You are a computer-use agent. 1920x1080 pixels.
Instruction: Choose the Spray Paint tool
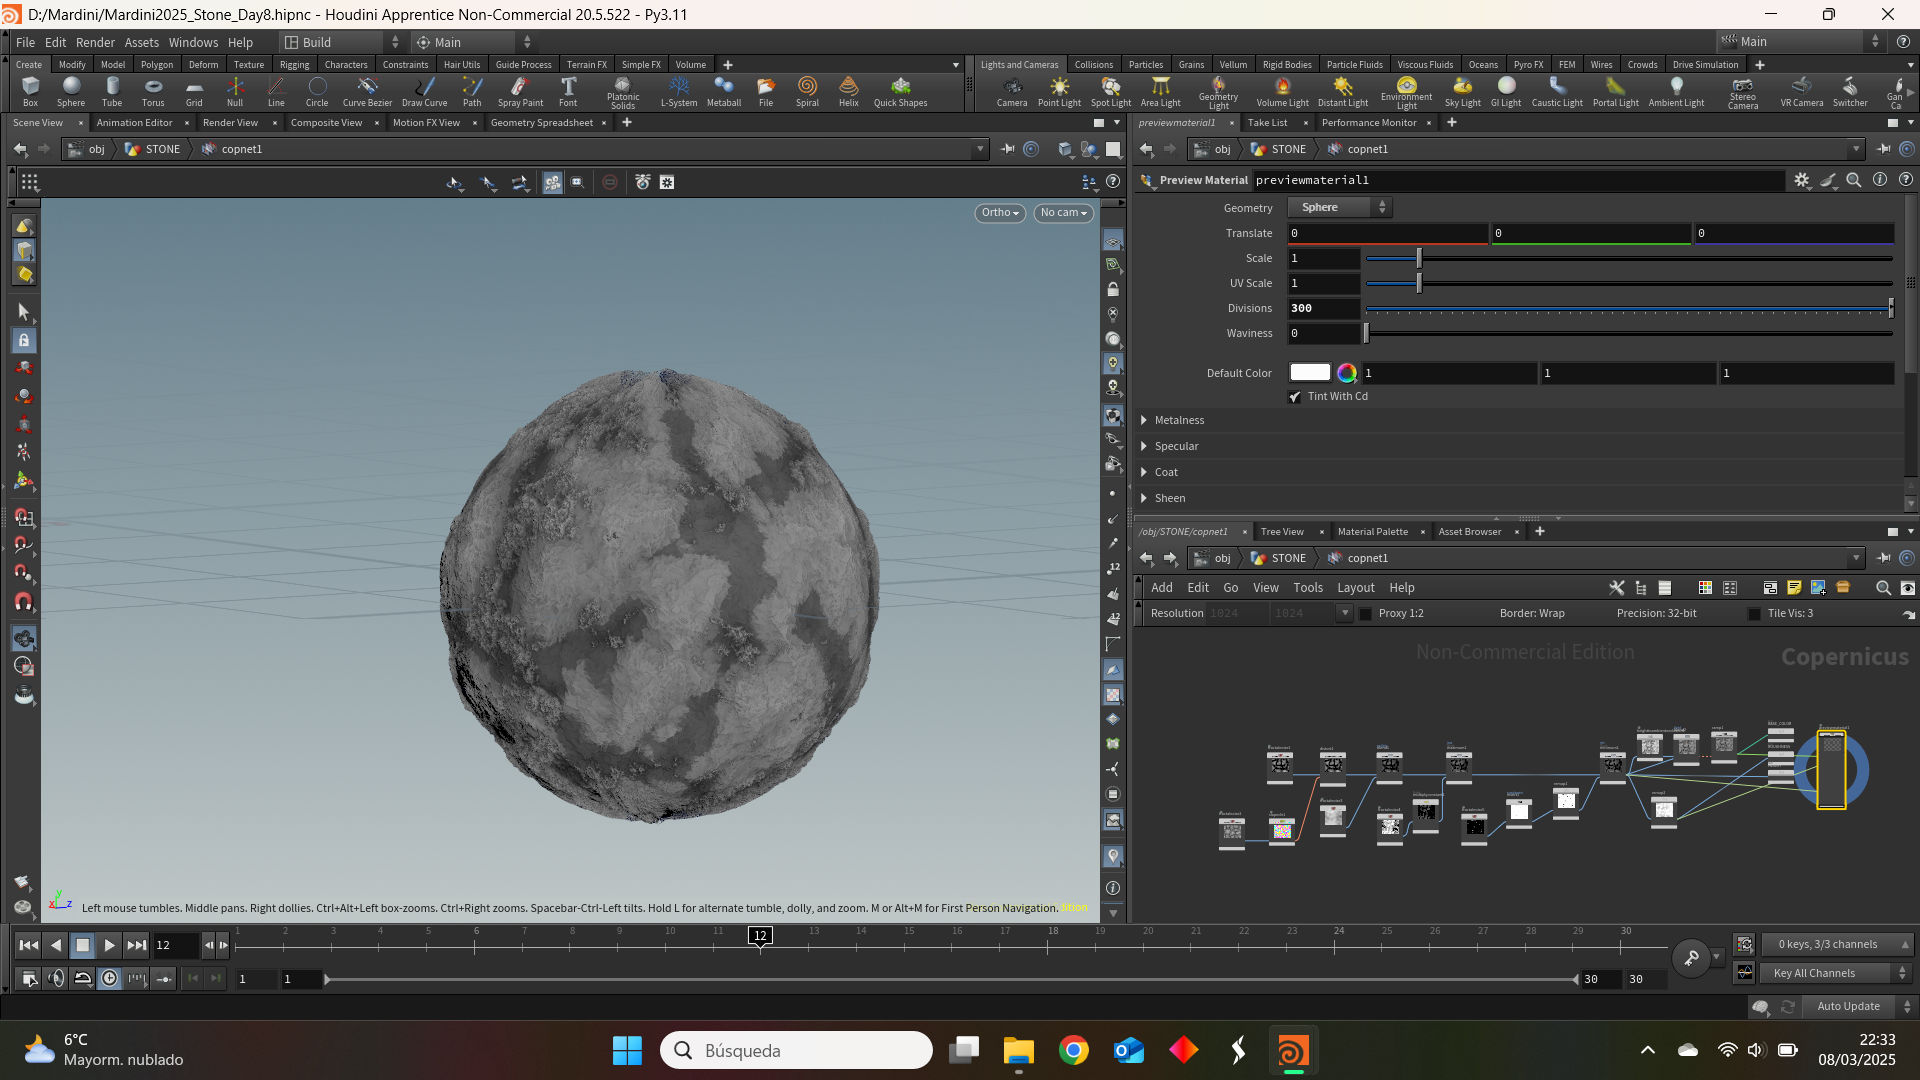click(520, 92)
